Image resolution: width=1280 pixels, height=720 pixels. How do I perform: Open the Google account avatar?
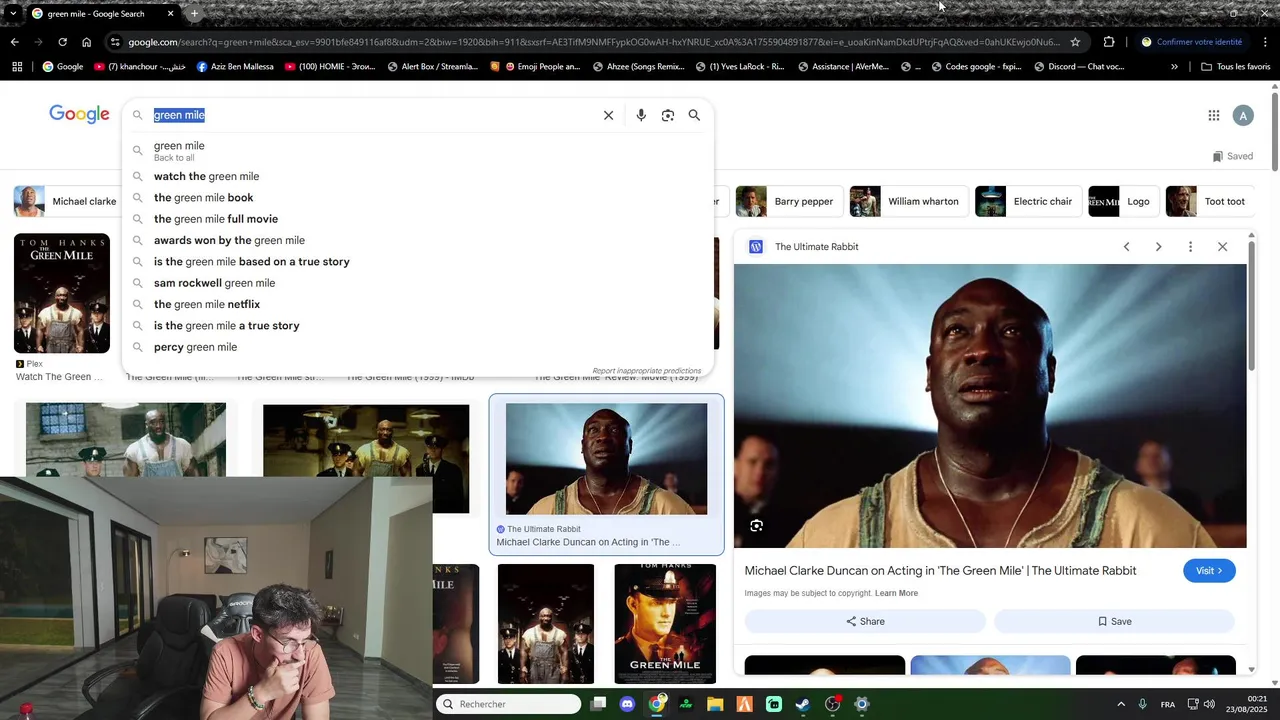point(1243,116)
